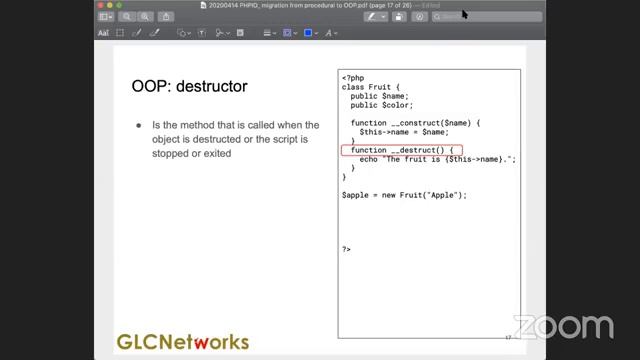Click the 'function __destruct()' code line
This screenshot has height=360, width=640.
(402, 150)
